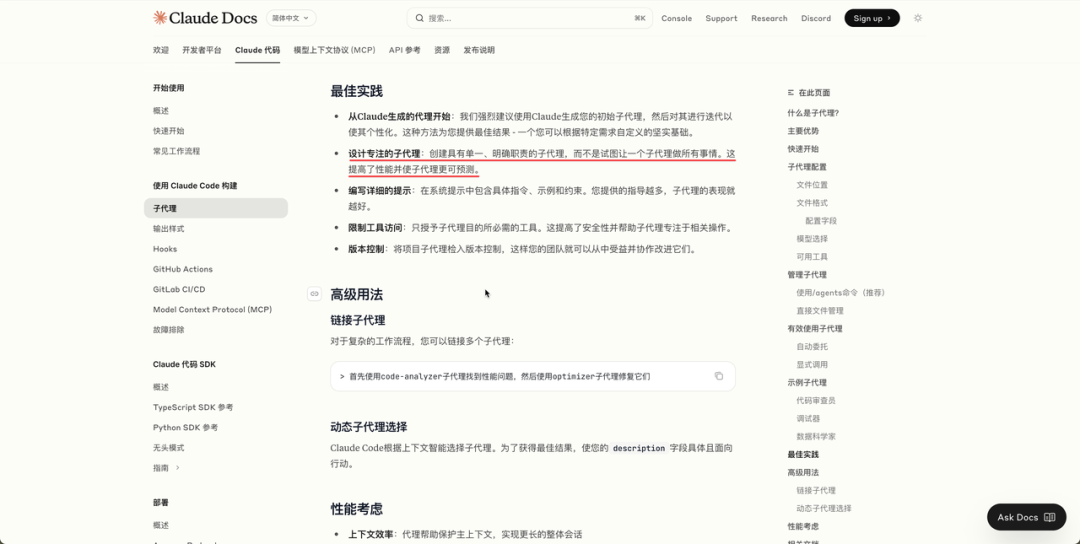This screenshot has width=1080, height=544.
Task: Click the Sign up button
Action: pyautogui.click(x=872, y=18)
